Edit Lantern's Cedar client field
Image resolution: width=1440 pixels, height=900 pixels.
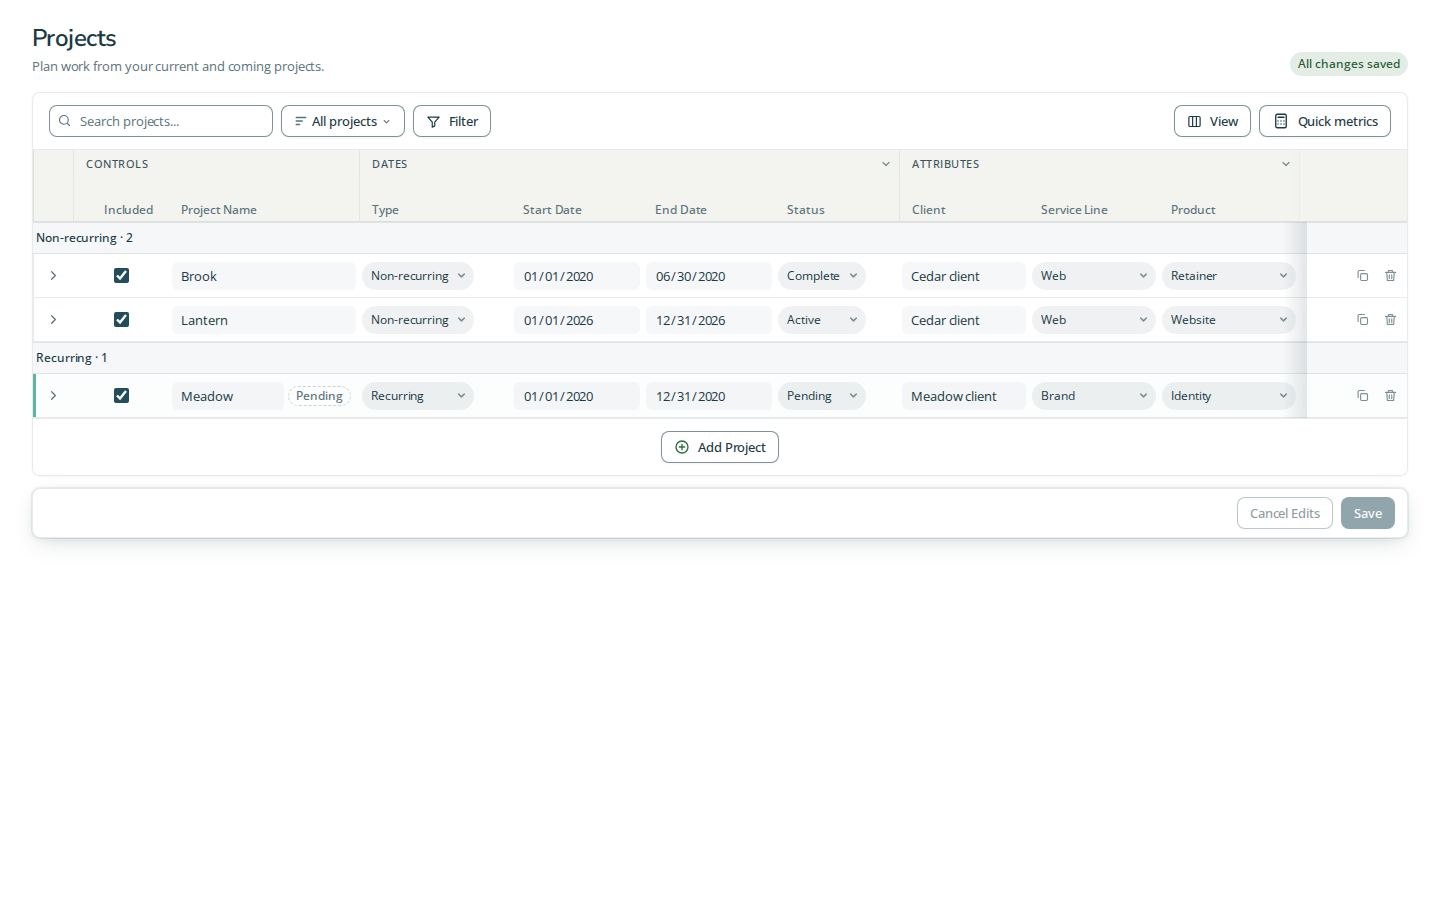pyautogui.click(x=964, y=320)
